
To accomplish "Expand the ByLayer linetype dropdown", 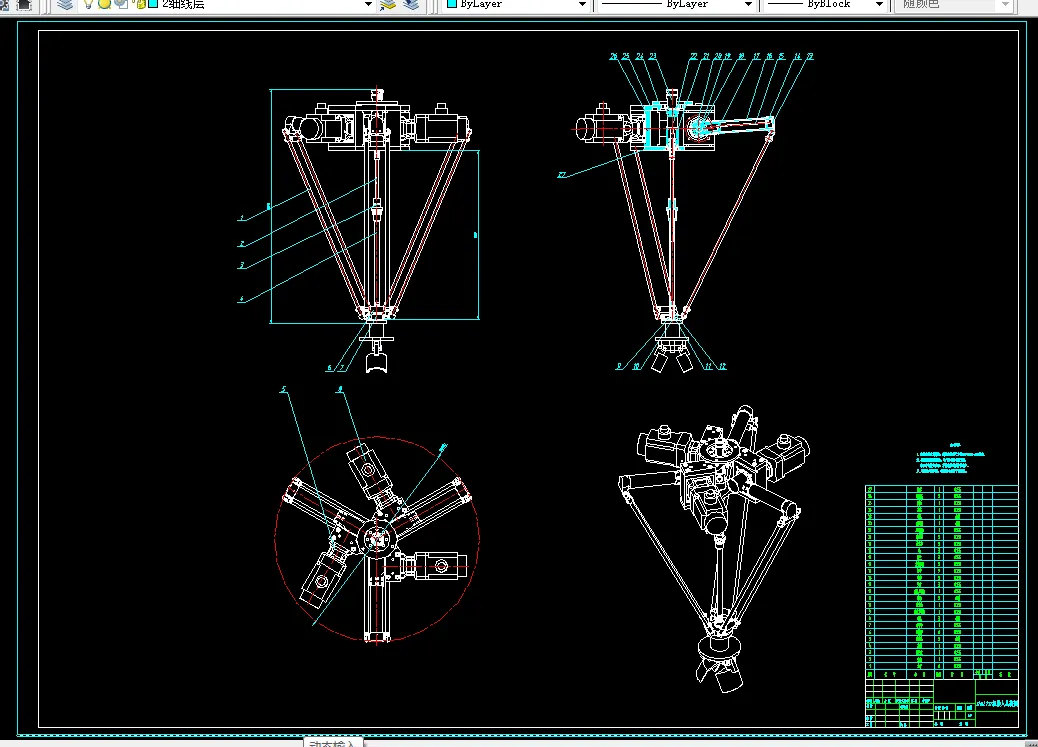I will 748,5.
